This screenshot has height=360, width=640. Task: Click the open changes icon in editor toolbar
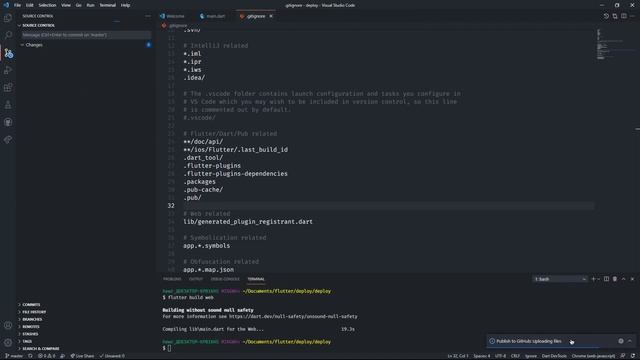click(615, 16)
